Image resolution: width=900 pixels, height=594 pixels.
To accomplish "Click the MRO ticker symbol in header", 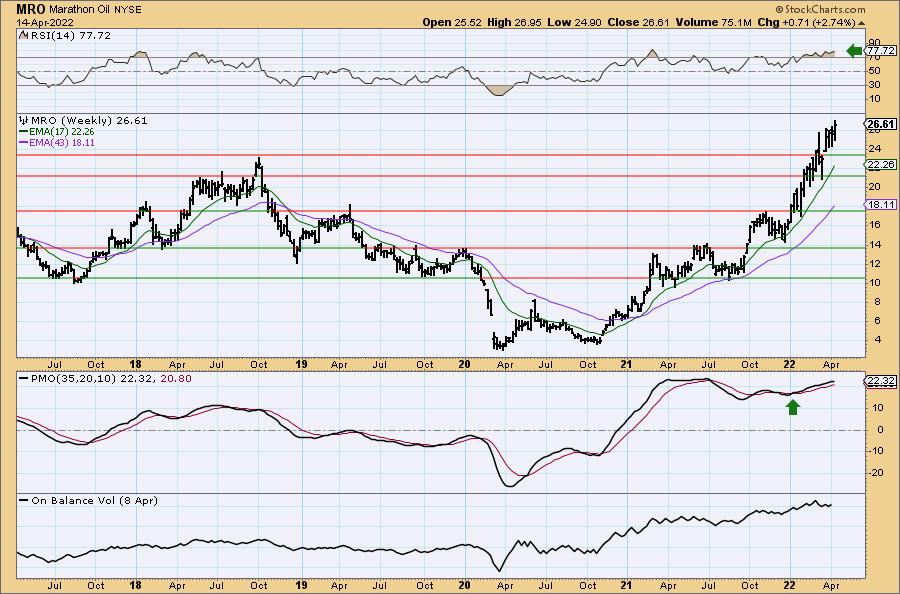I will [31, 9].
